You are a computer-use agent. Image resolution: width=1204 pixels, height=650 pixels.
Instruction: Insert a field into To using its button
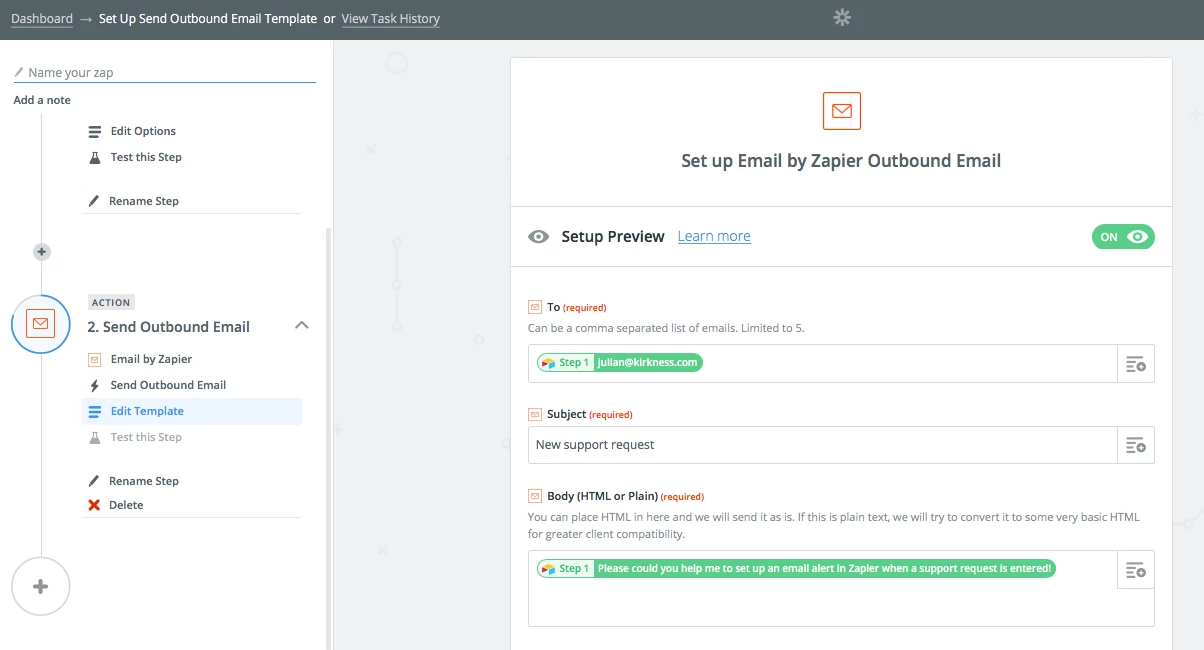click(1135, 364)
